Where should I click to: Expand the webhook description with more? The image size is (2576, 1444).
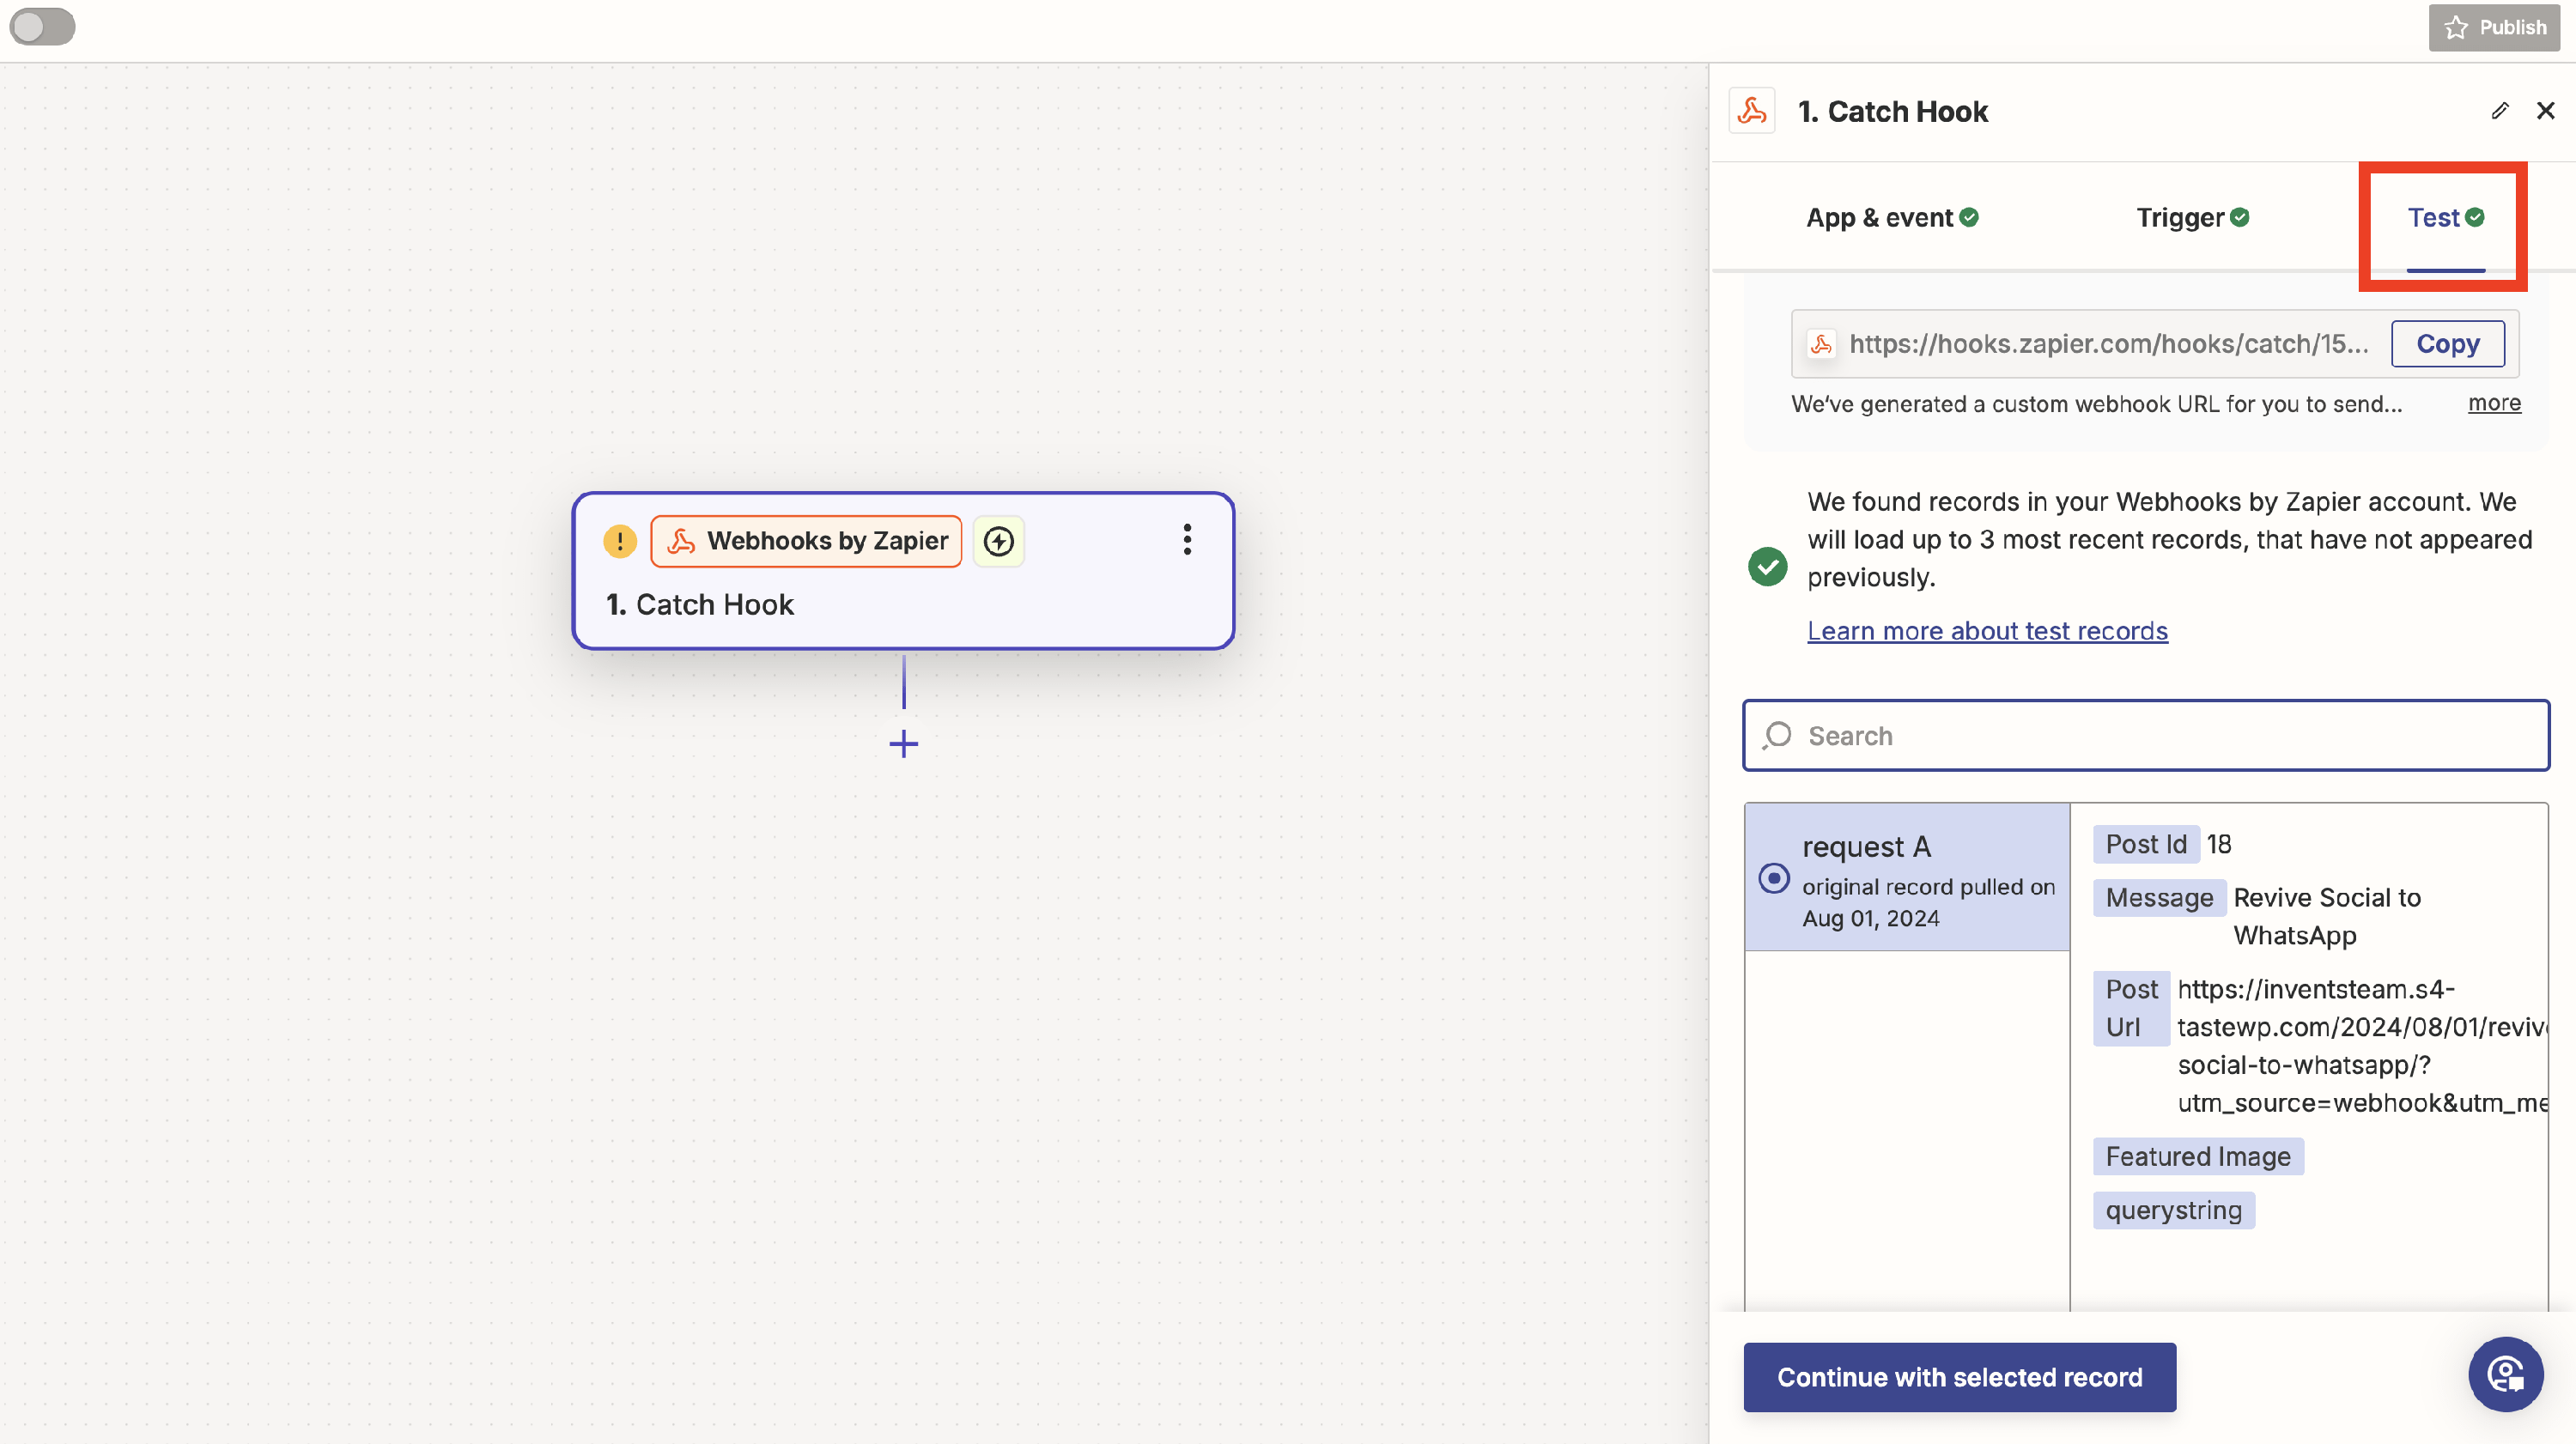2494,403
